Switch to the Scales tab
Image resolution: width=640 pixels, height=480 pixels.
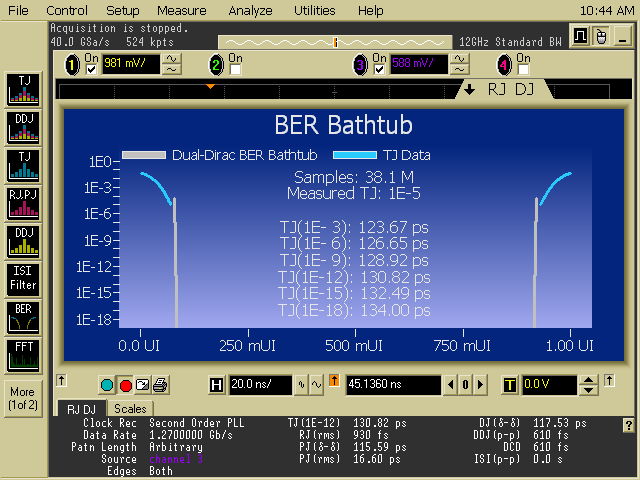(129, 409)
